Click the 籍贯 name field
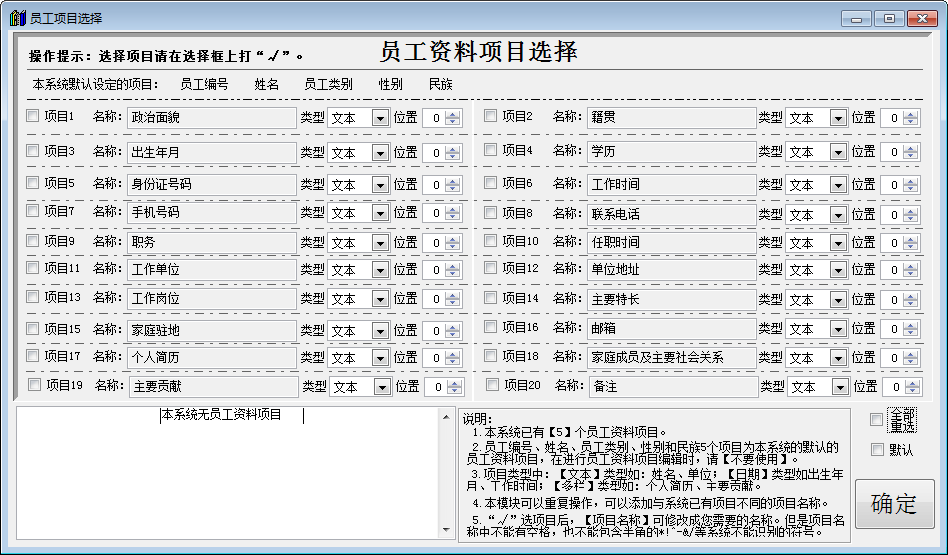Screen dimensions: 948x555 [x=672, y=117]
